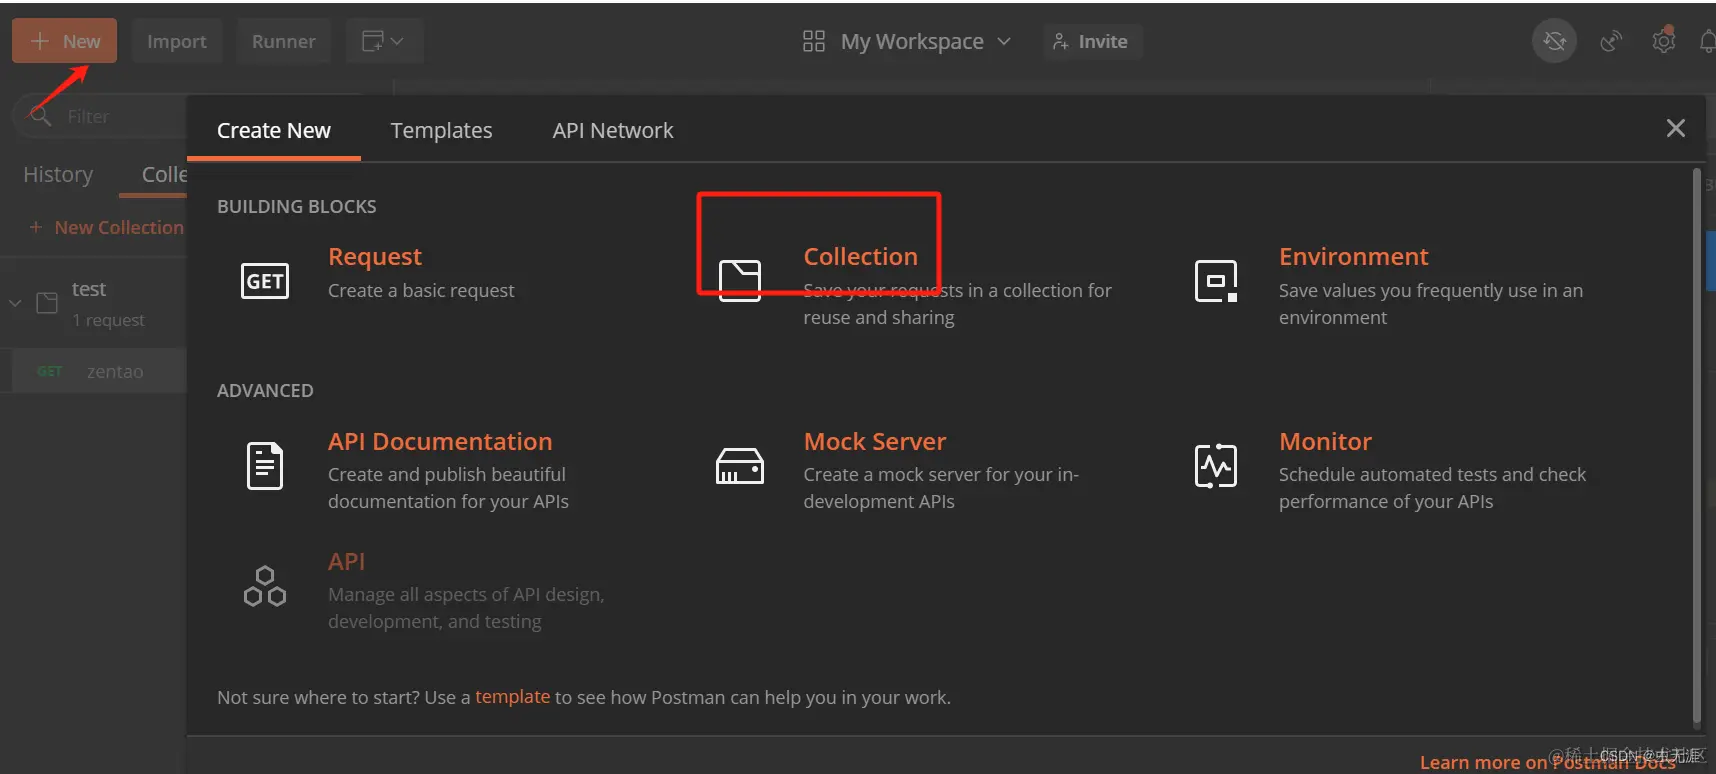Click the API hexagons icon

pos(265,586)
